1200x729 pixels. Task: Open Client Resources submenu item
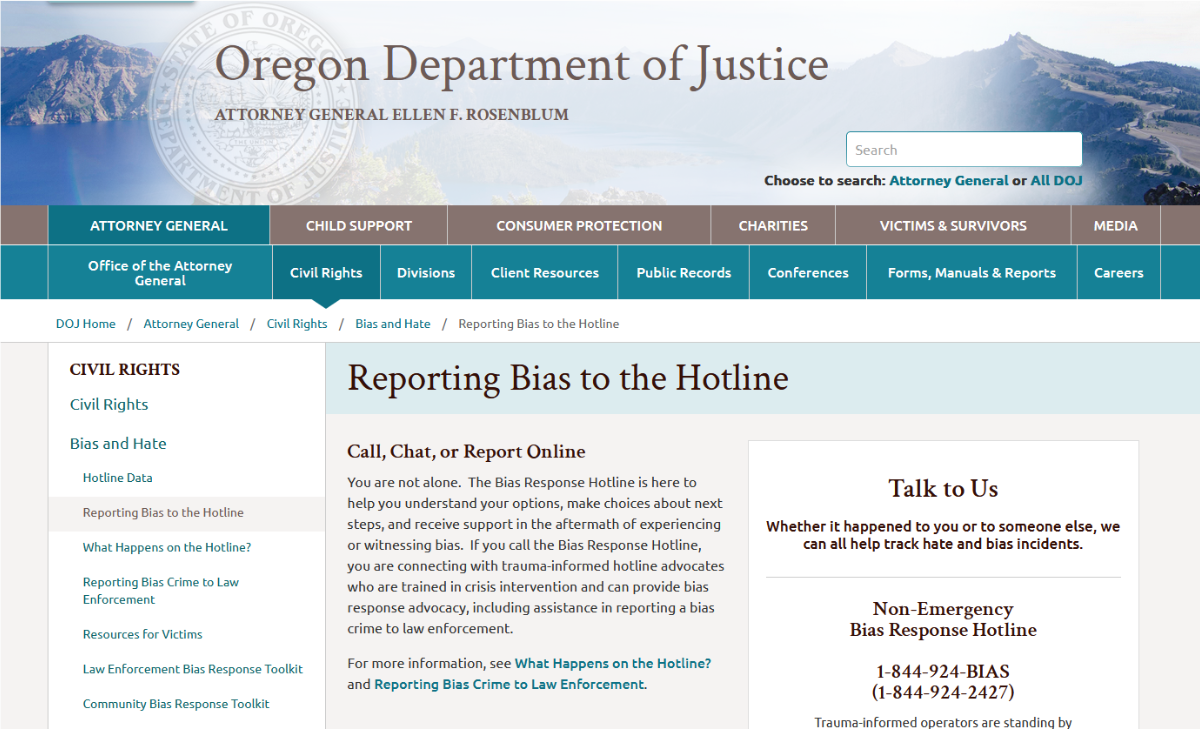click(x=545, y=273)
